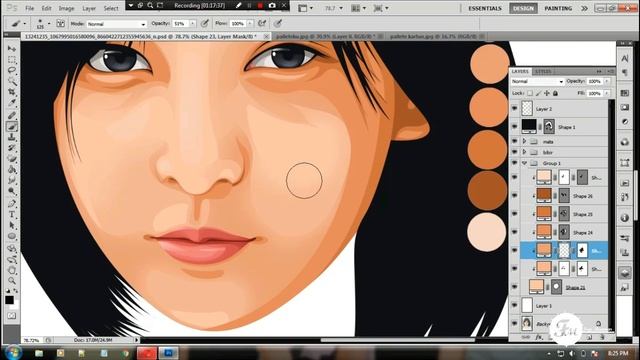Click the dark brown palette circle

coord(487,191)
